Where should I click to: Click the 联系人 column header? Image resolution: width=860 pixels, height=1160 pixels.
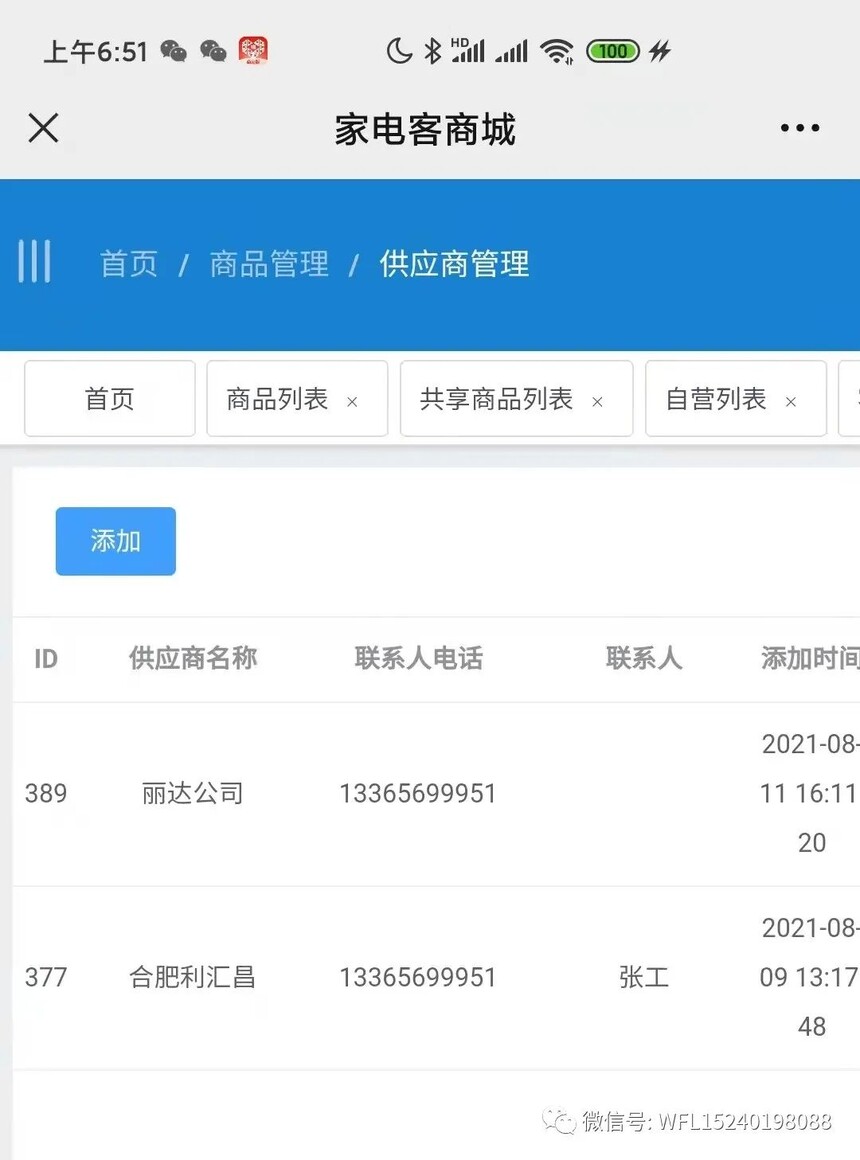pyautogui.click(x=644, y=658)
